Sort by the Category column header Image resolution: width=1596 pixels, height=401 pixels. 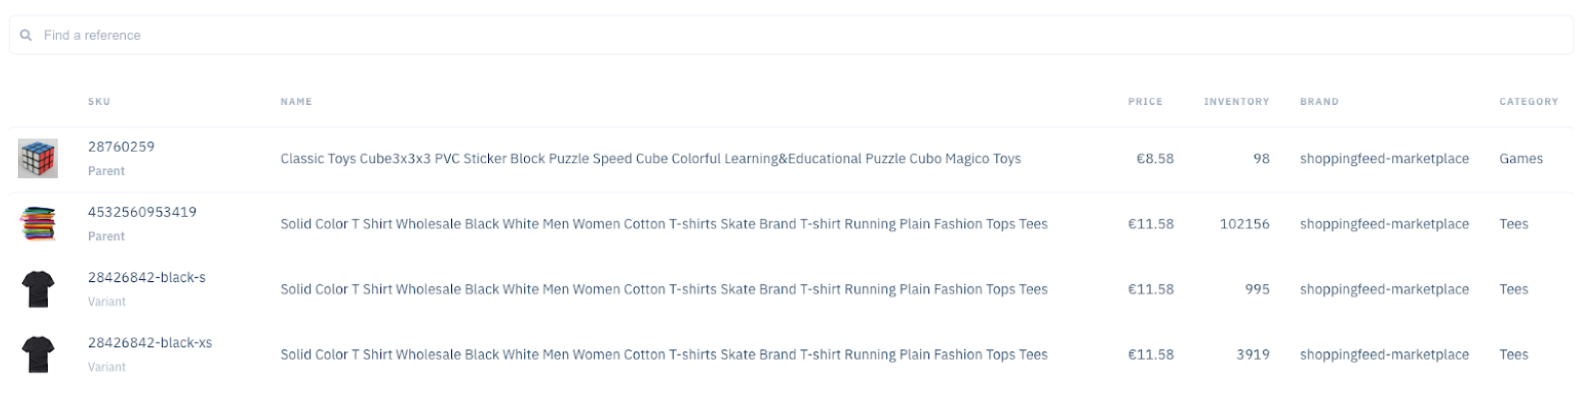(1528, 101)
